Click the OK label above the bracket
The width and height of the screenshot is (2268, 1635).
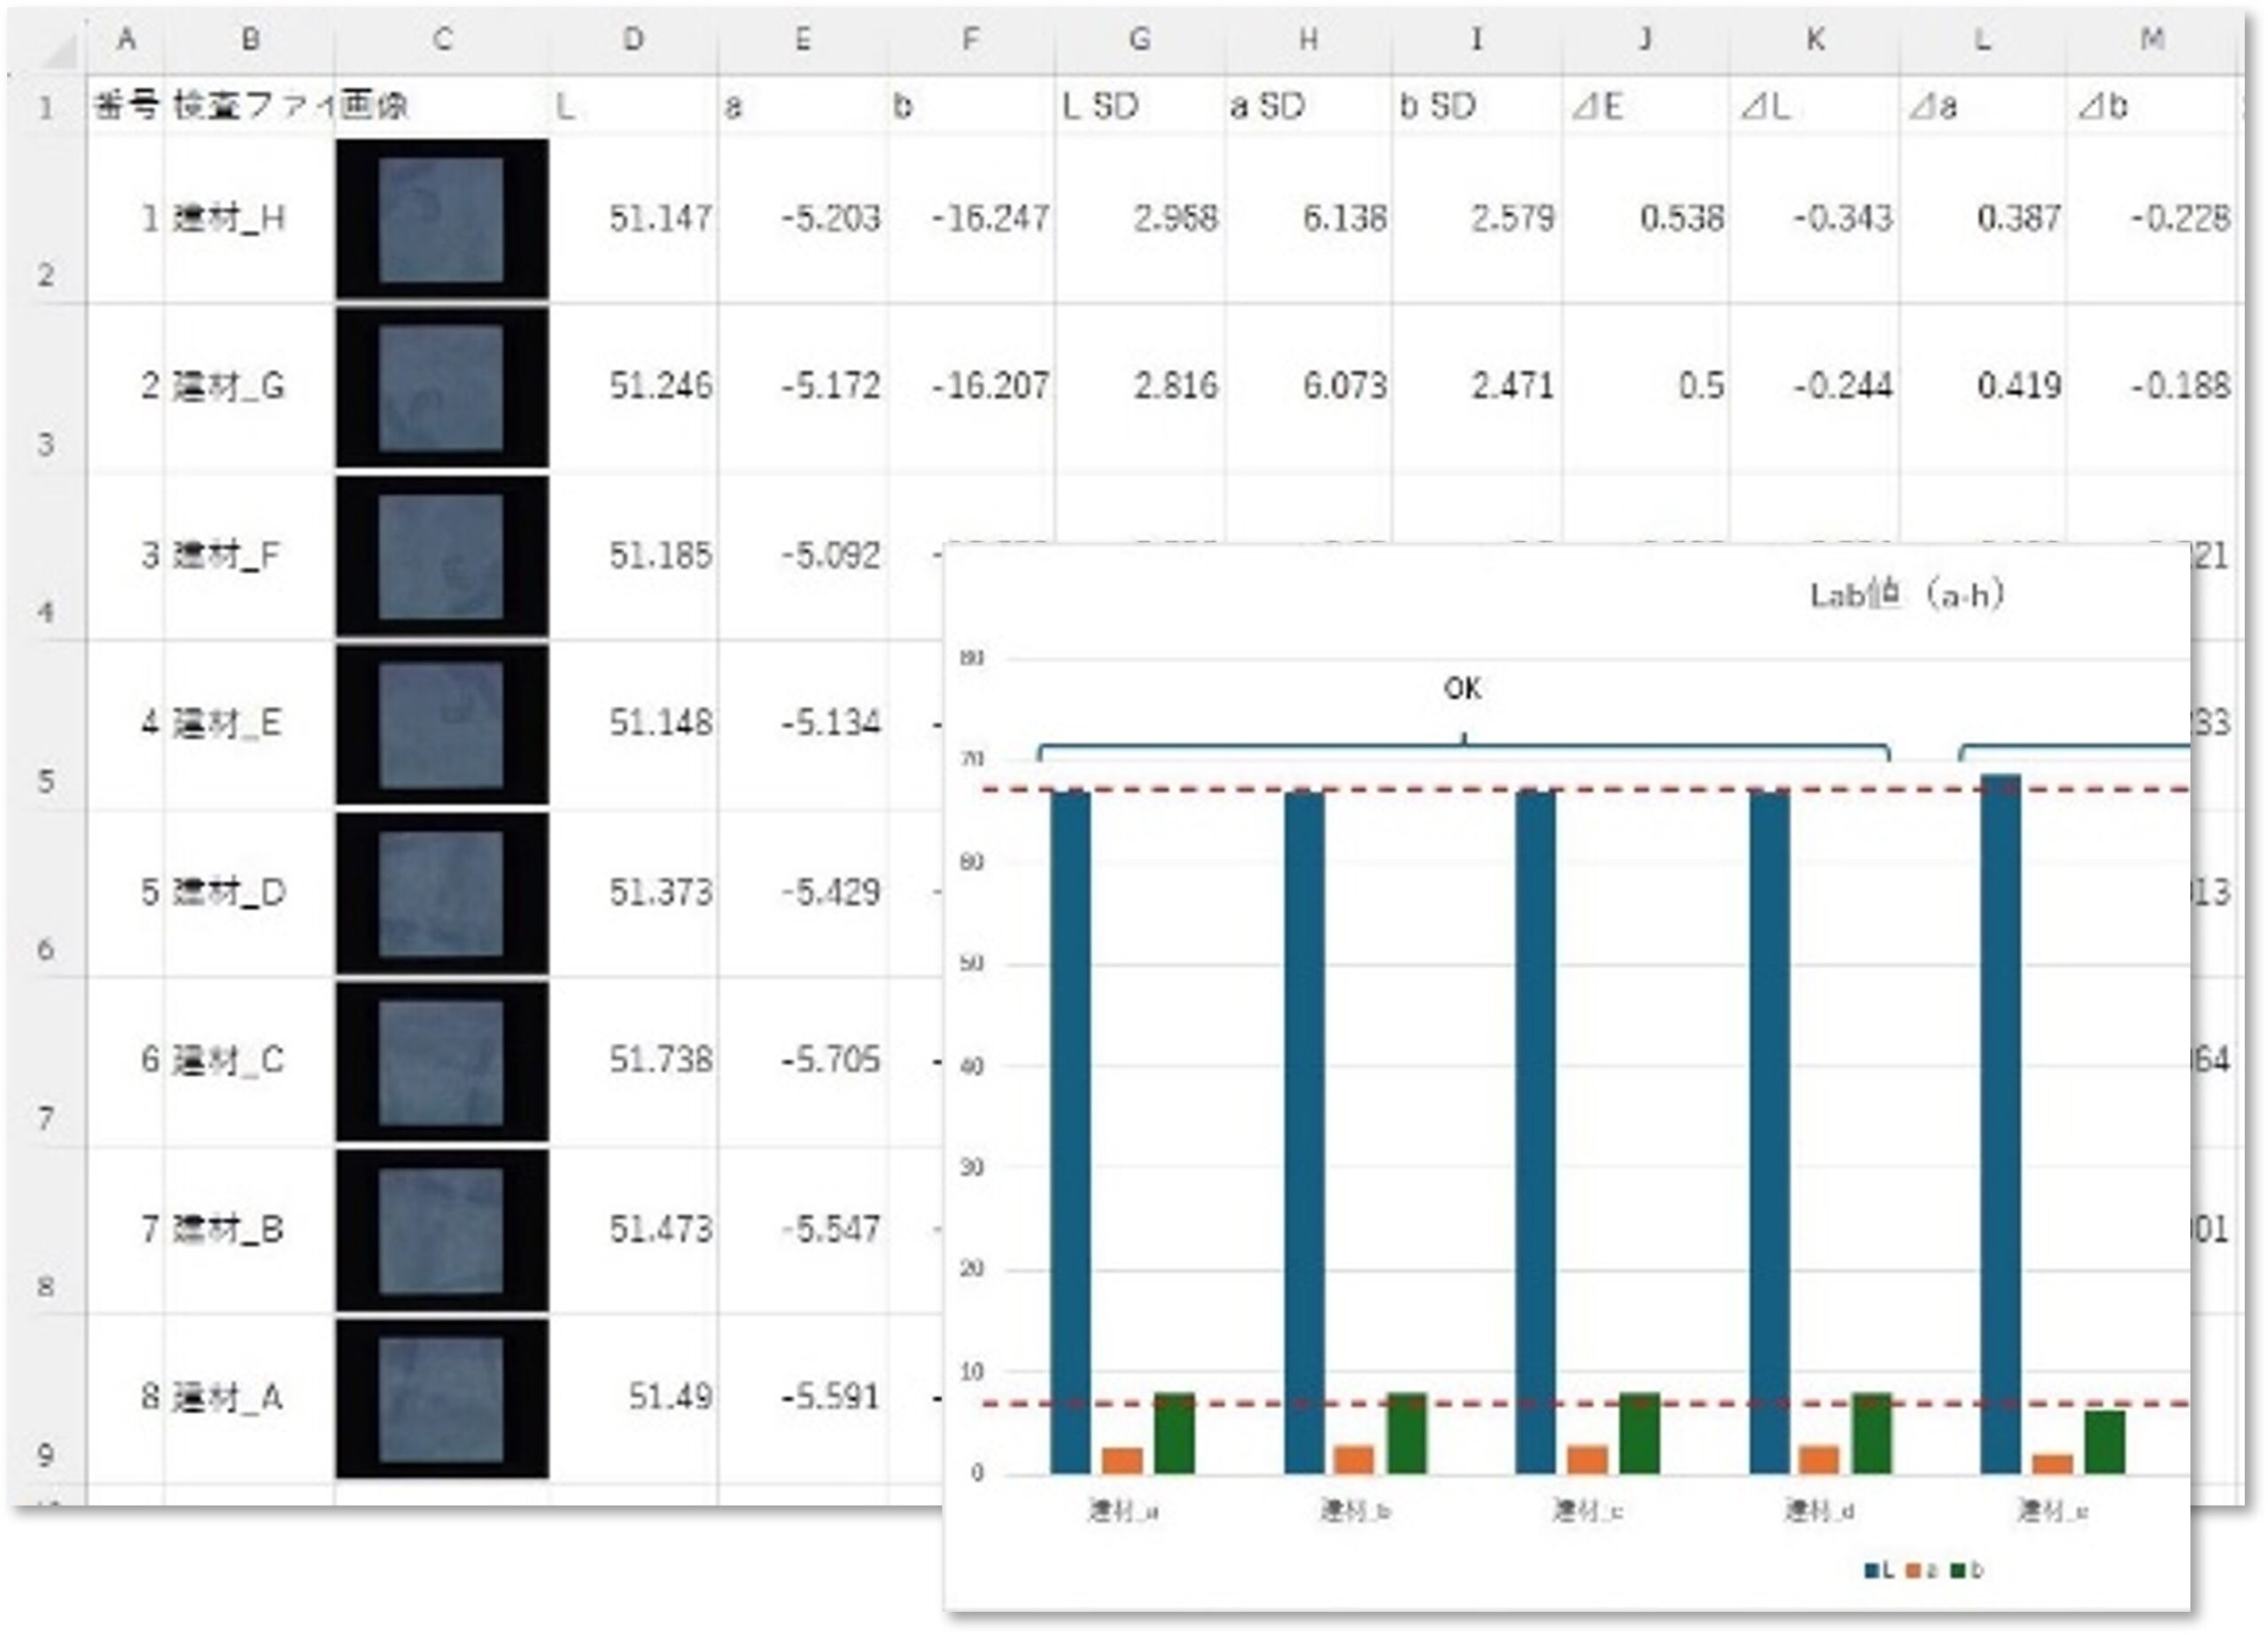coord(1462,688)
